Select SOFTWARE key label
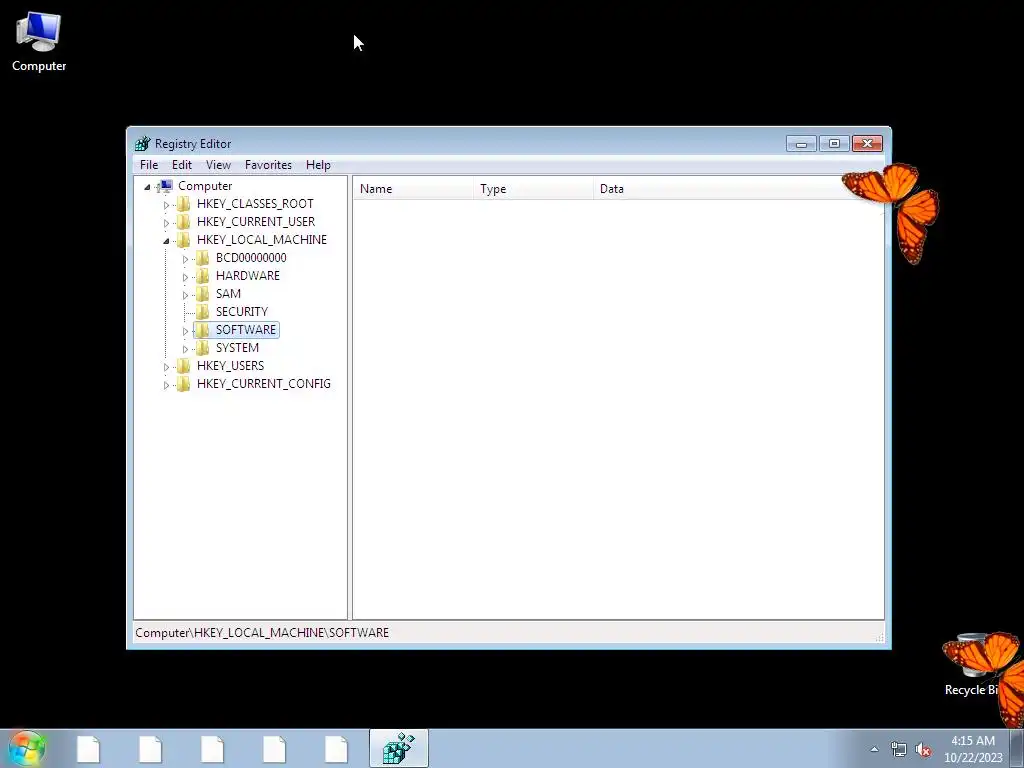Image resolution: width=1024 pixels, height=768 pixels. [x=246, y=330]
